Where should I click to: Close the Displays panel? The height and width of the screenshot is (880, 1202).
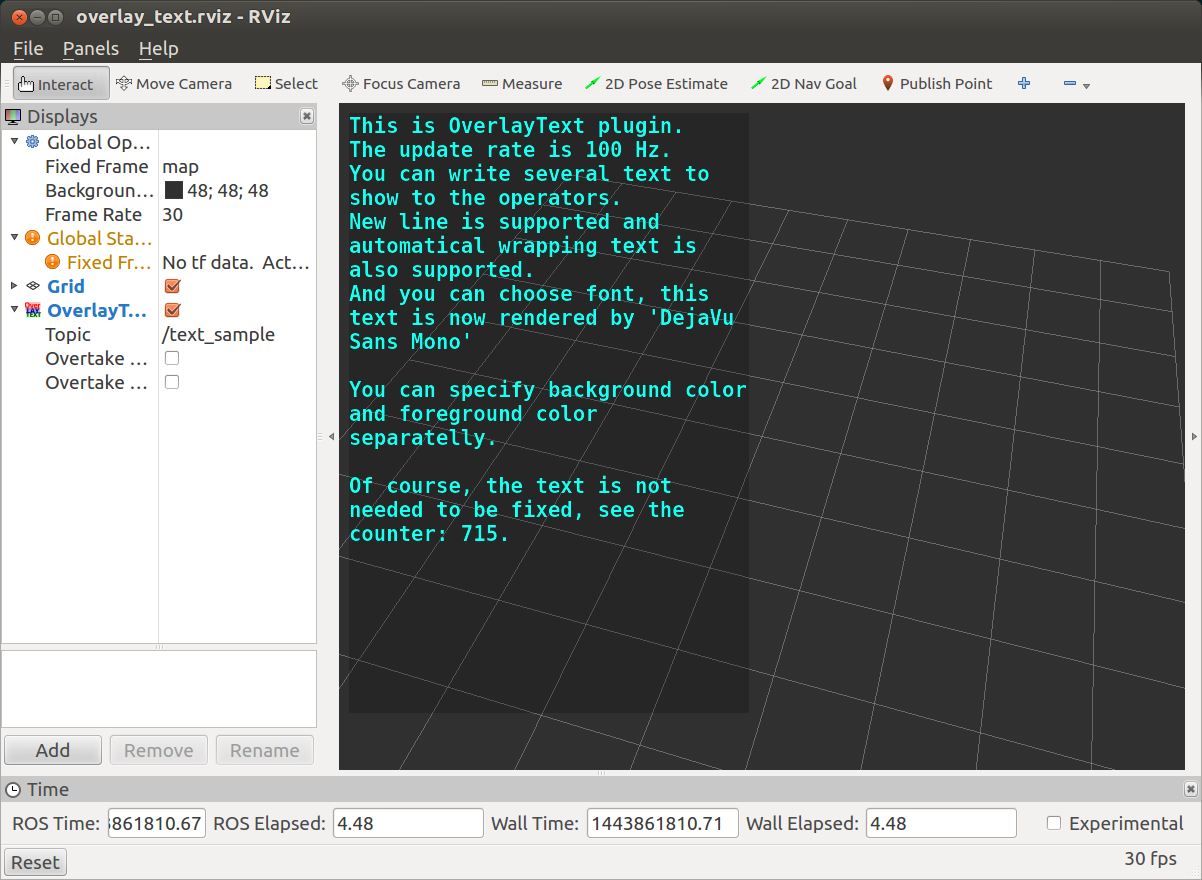point(307,117)
